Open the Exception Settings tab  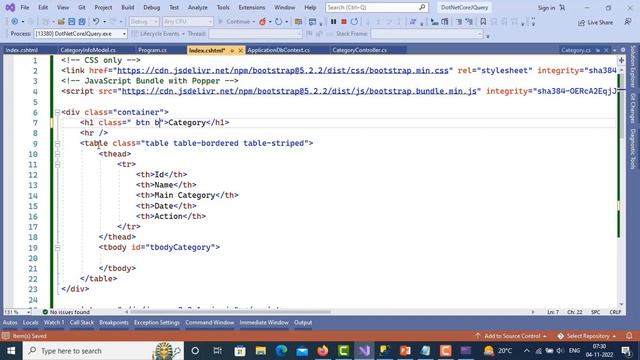pyautogui.click(x=157, y=322)
